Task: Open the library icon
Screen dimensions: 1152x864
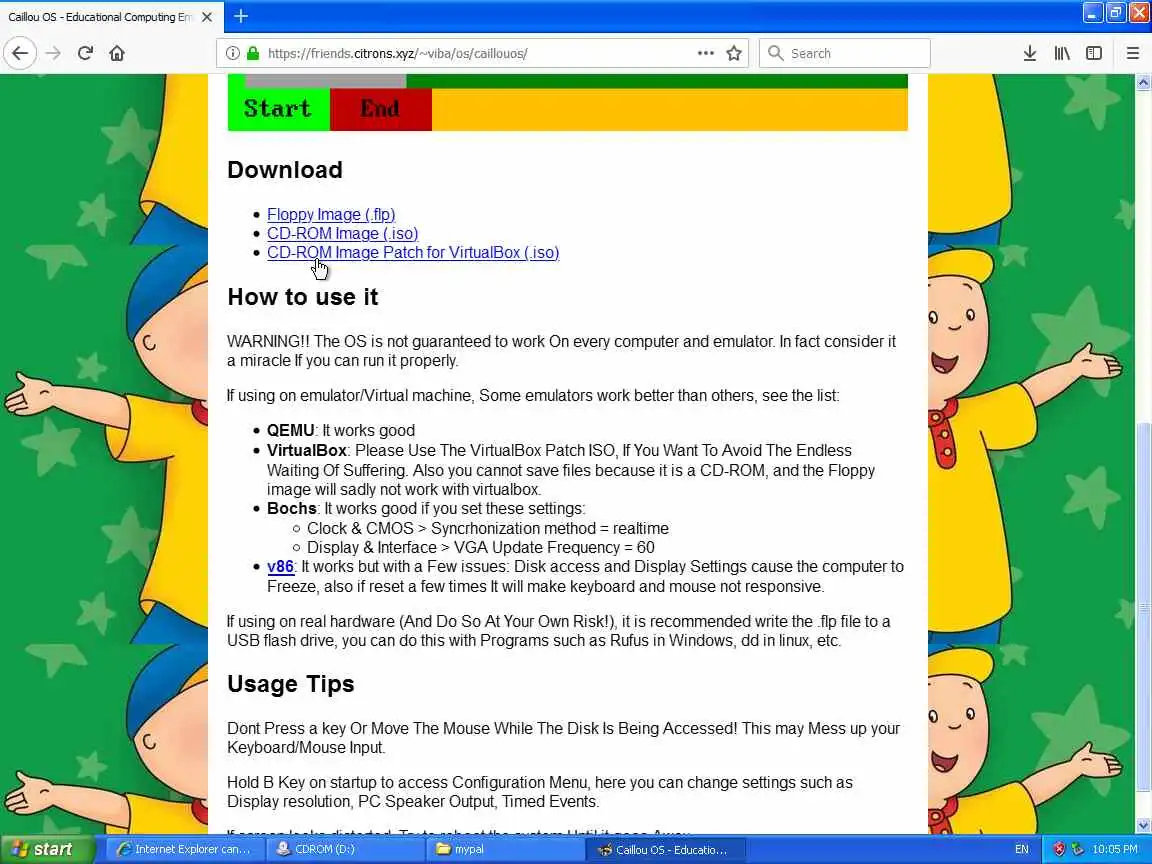Action: 1062,53
